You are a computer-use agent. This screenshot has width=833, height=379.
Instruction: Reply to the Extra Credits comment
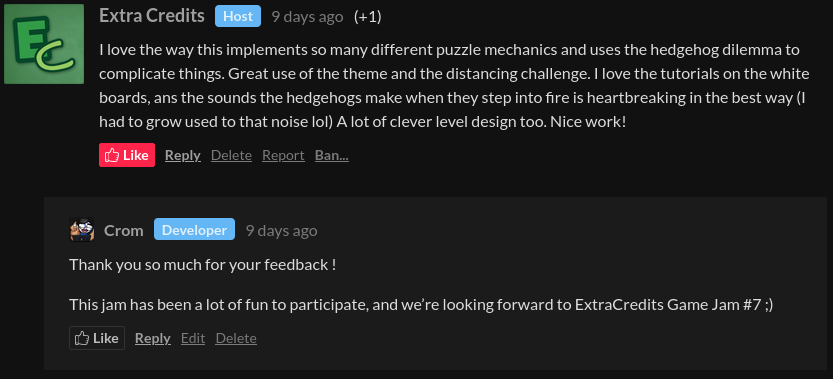pyautogui.click(x=183, y=155)
